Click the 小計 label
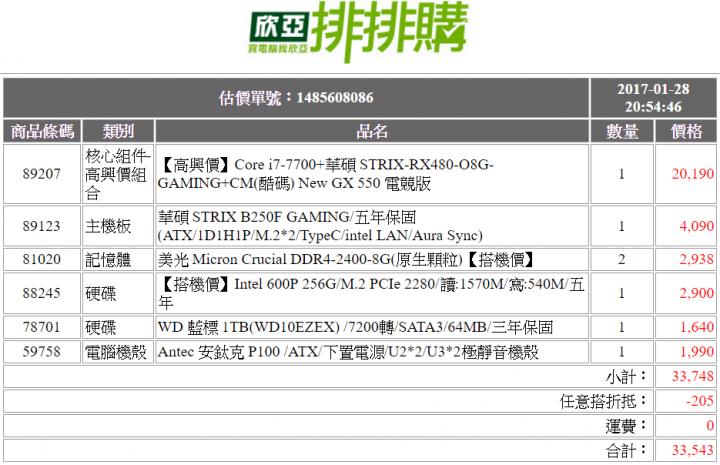The image size is (720, 465). click(626, 377)
